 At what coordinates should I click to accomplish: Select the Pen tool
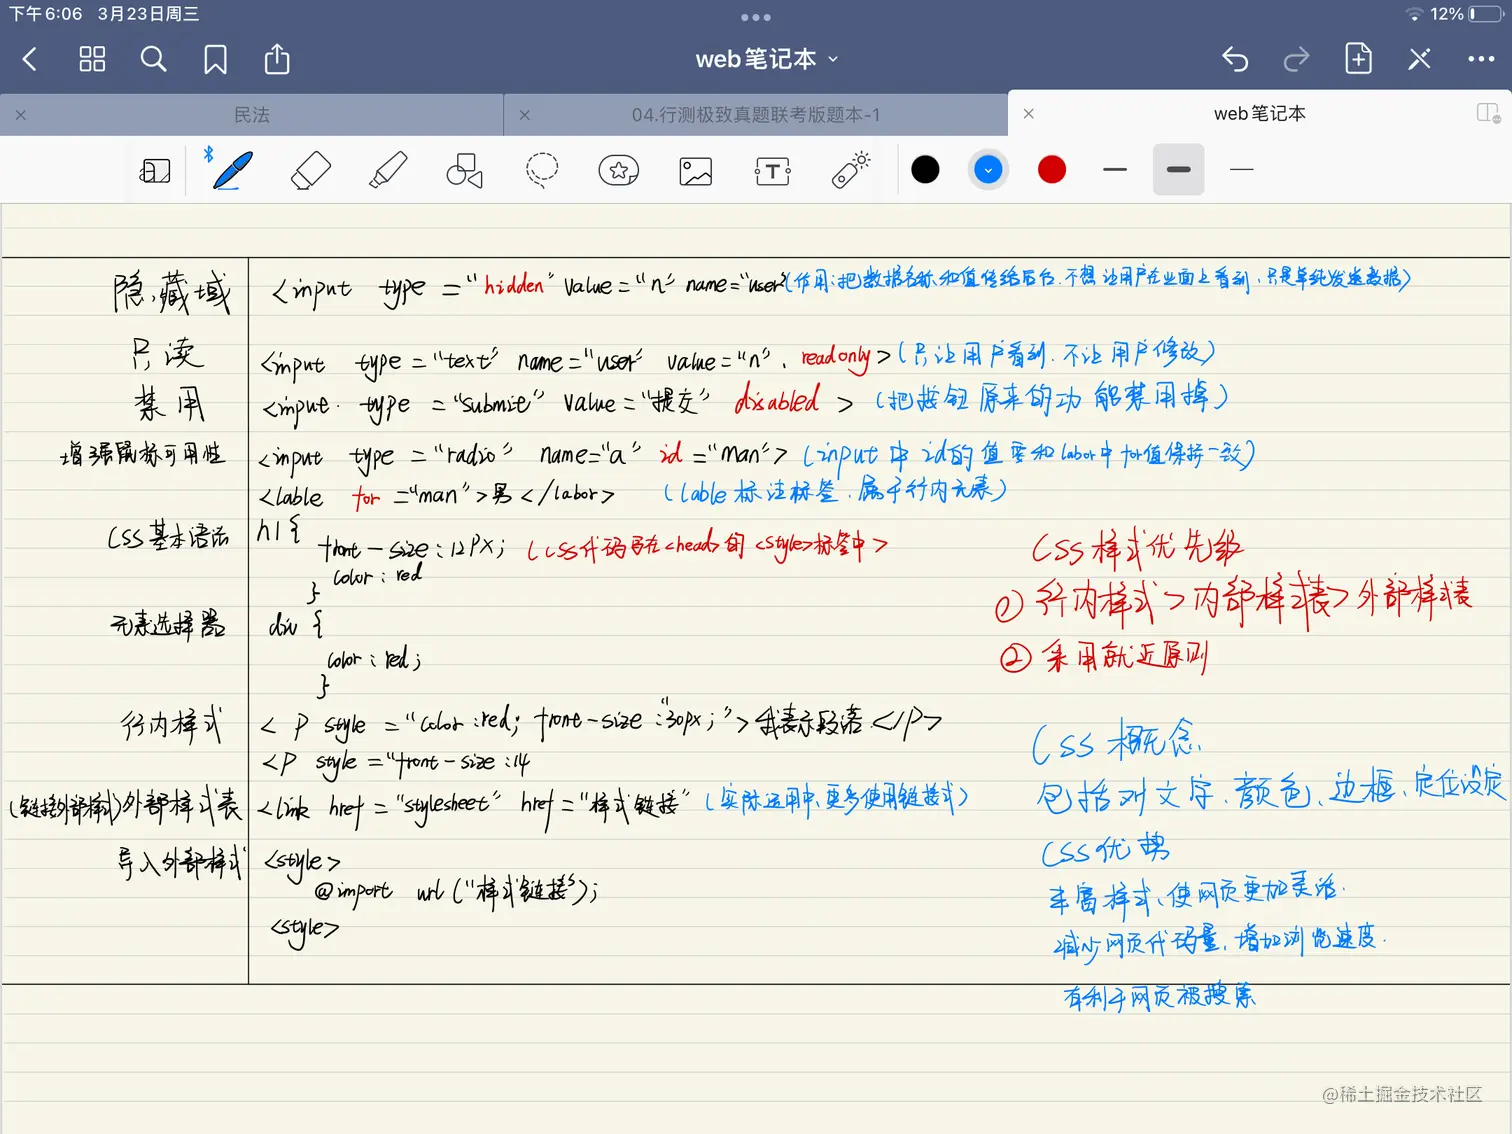232,170
